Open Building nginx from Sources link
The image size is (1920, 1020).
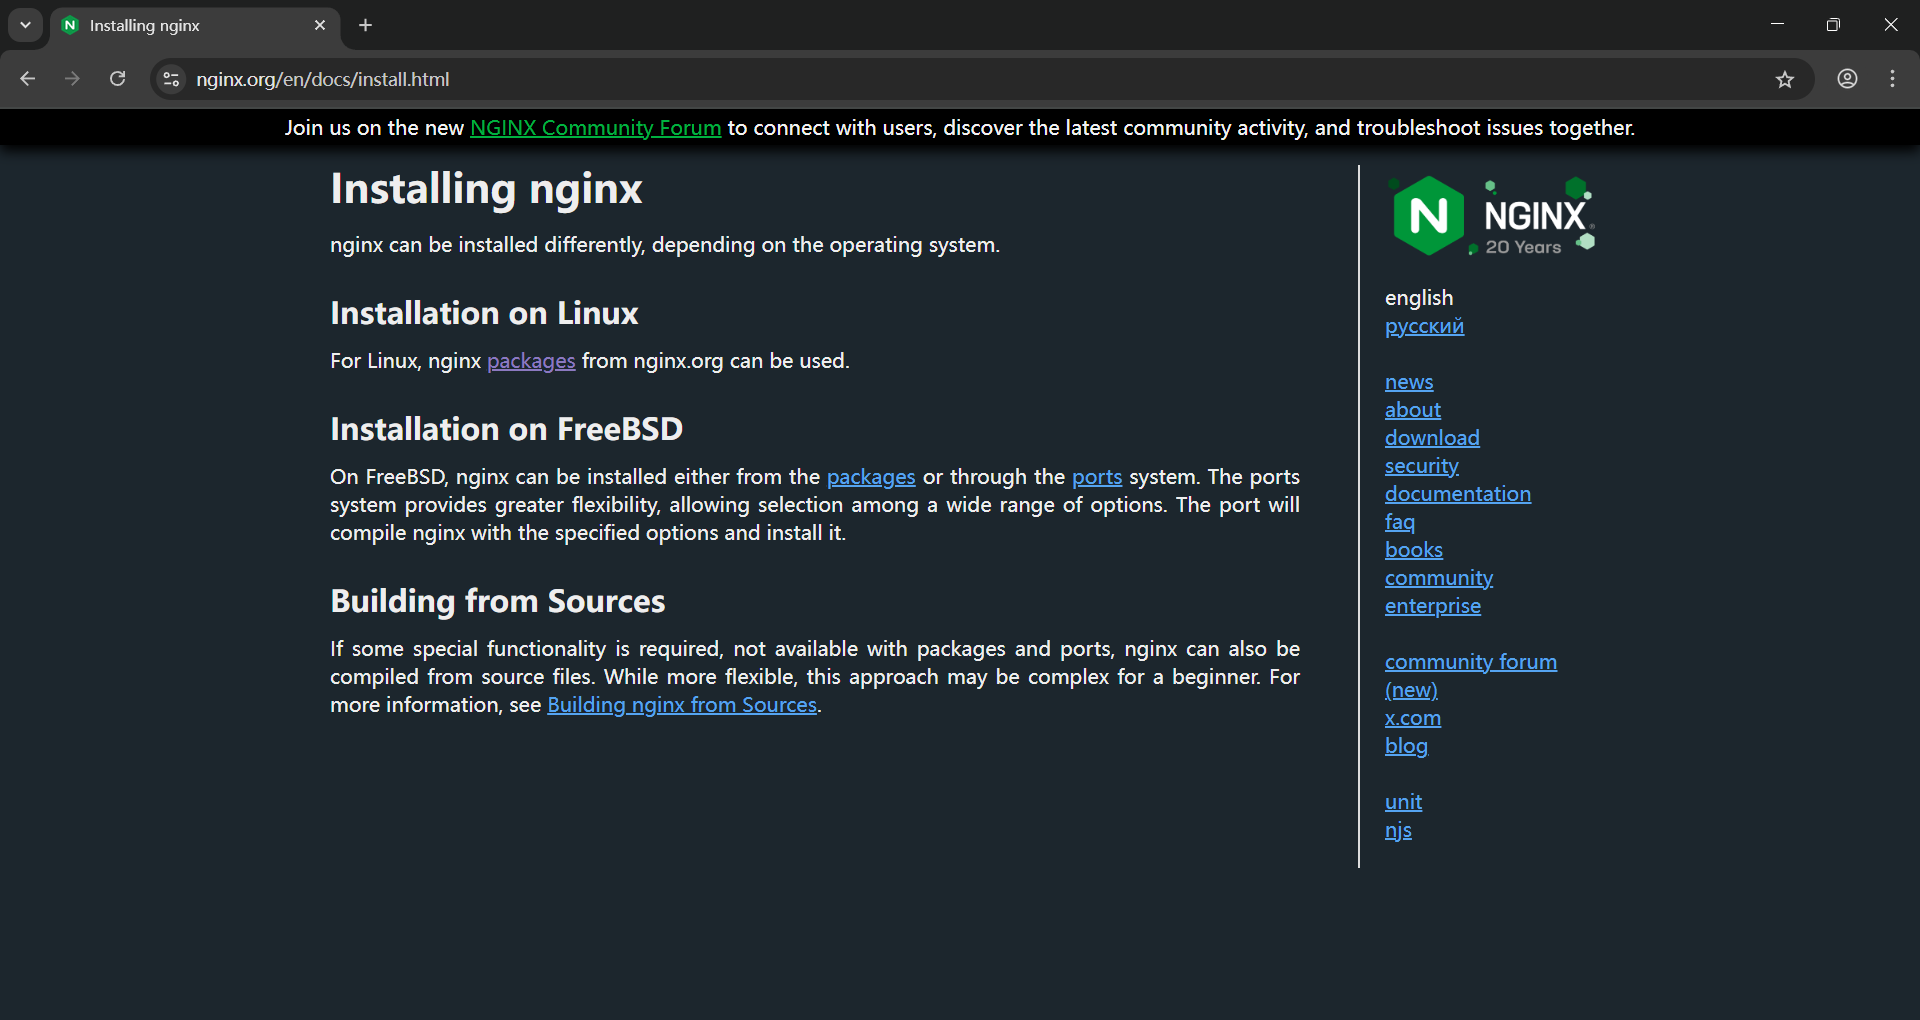coord(682,705)
